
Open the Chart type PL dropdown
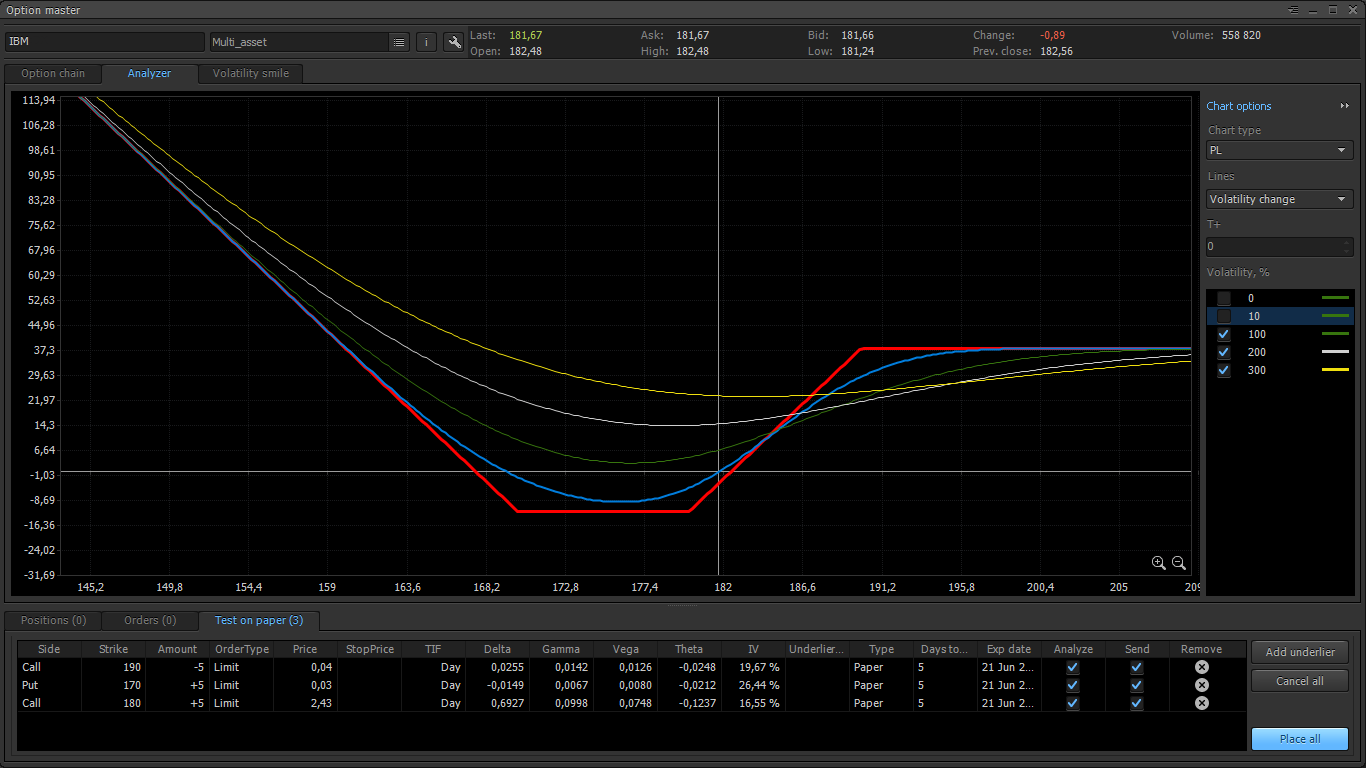(x=1279, y=150)
